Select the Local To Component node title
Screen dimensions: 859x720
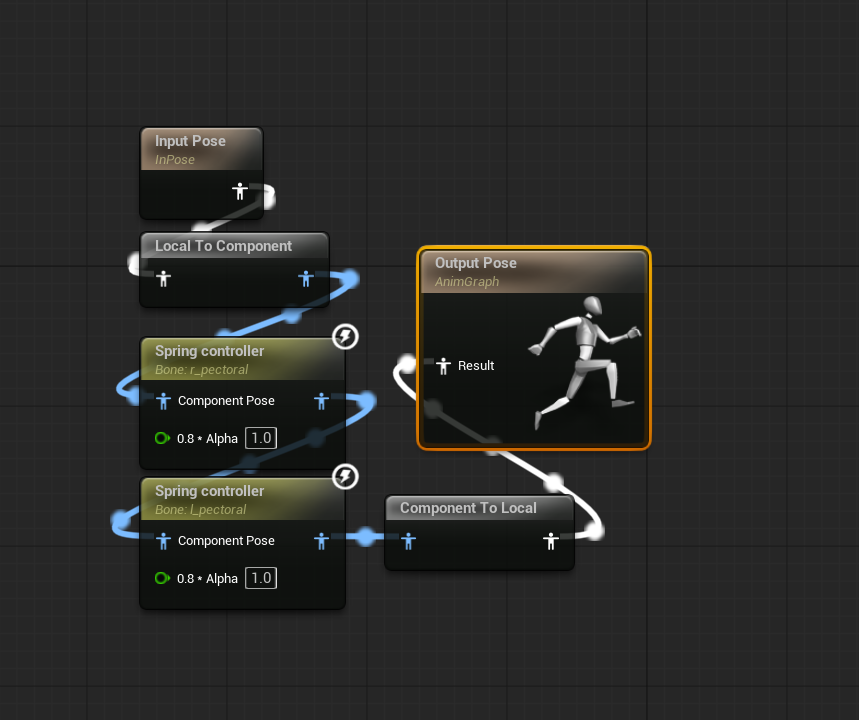tap(223, 246)
